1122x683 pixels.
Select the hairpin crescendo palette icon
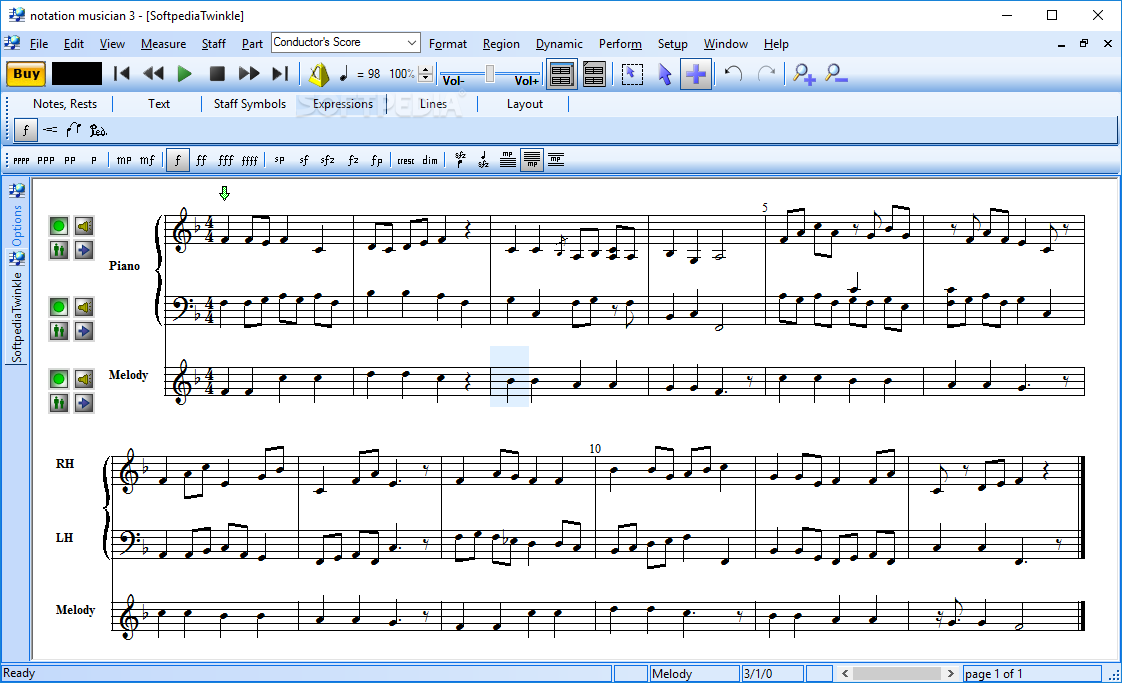coord(50,130)
